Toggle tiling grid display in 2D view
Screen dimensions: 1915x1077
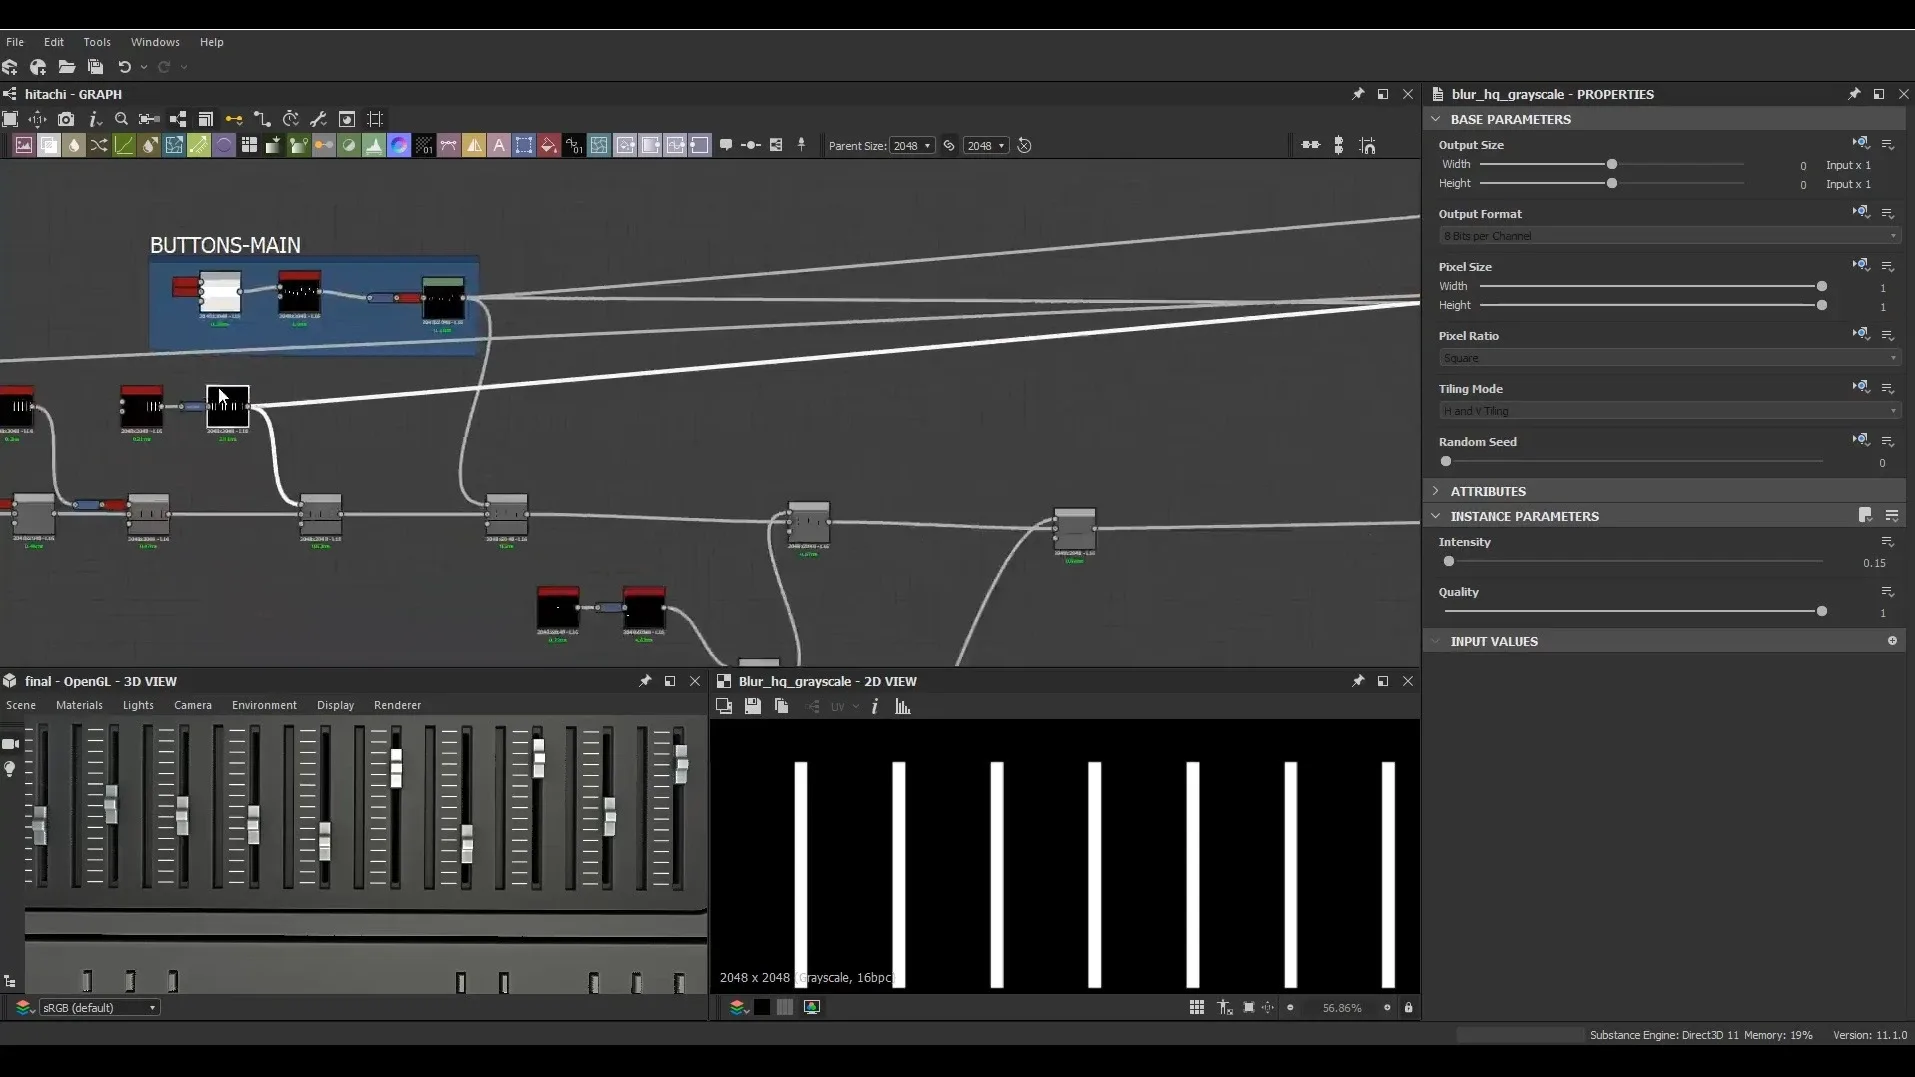(1197, 1008)
